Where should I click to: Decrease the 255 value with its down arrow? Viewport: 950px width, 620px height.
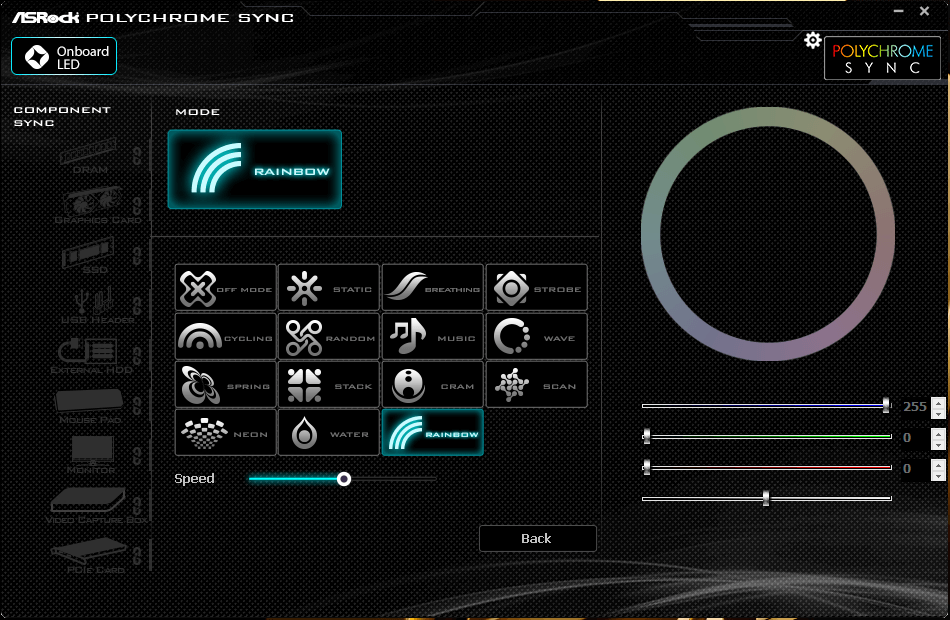coord(938,413)
